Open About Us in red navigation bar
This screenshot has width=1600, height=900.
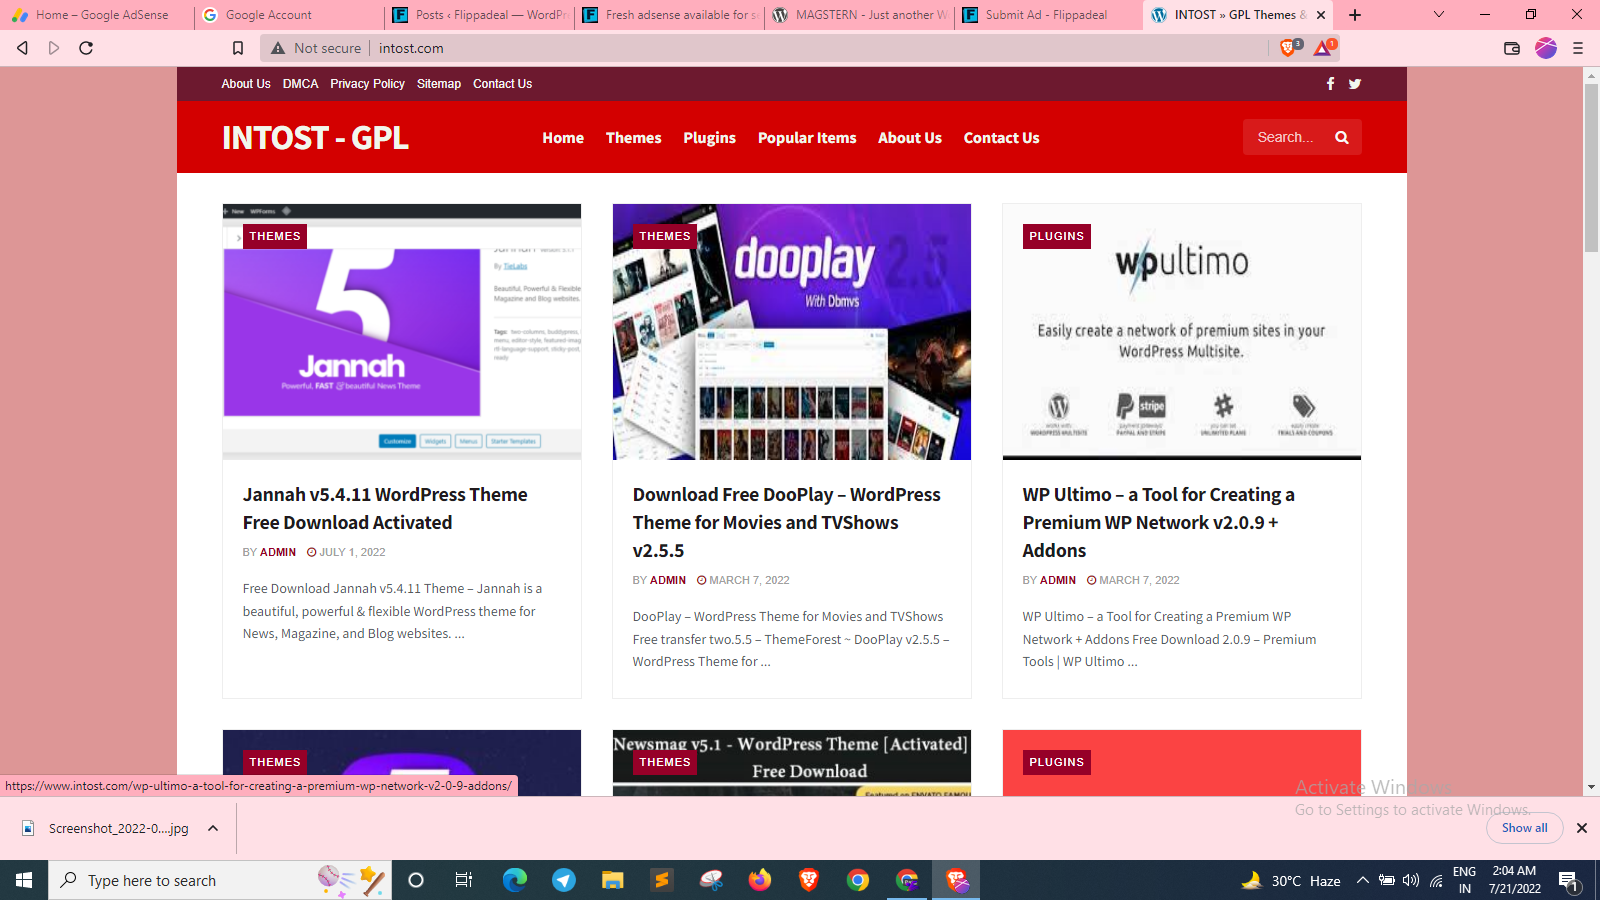pos(910,138)
